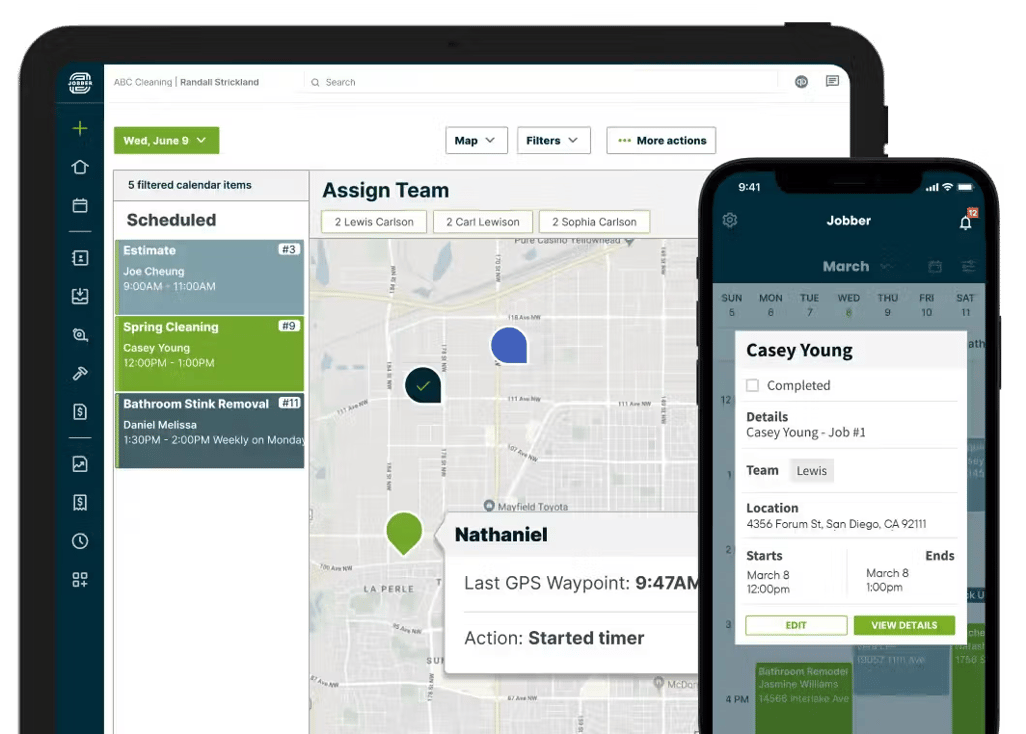1026x734 pixels.
Task: Open the calendar icon in sidebar
Action: click(x=80, y=205)
